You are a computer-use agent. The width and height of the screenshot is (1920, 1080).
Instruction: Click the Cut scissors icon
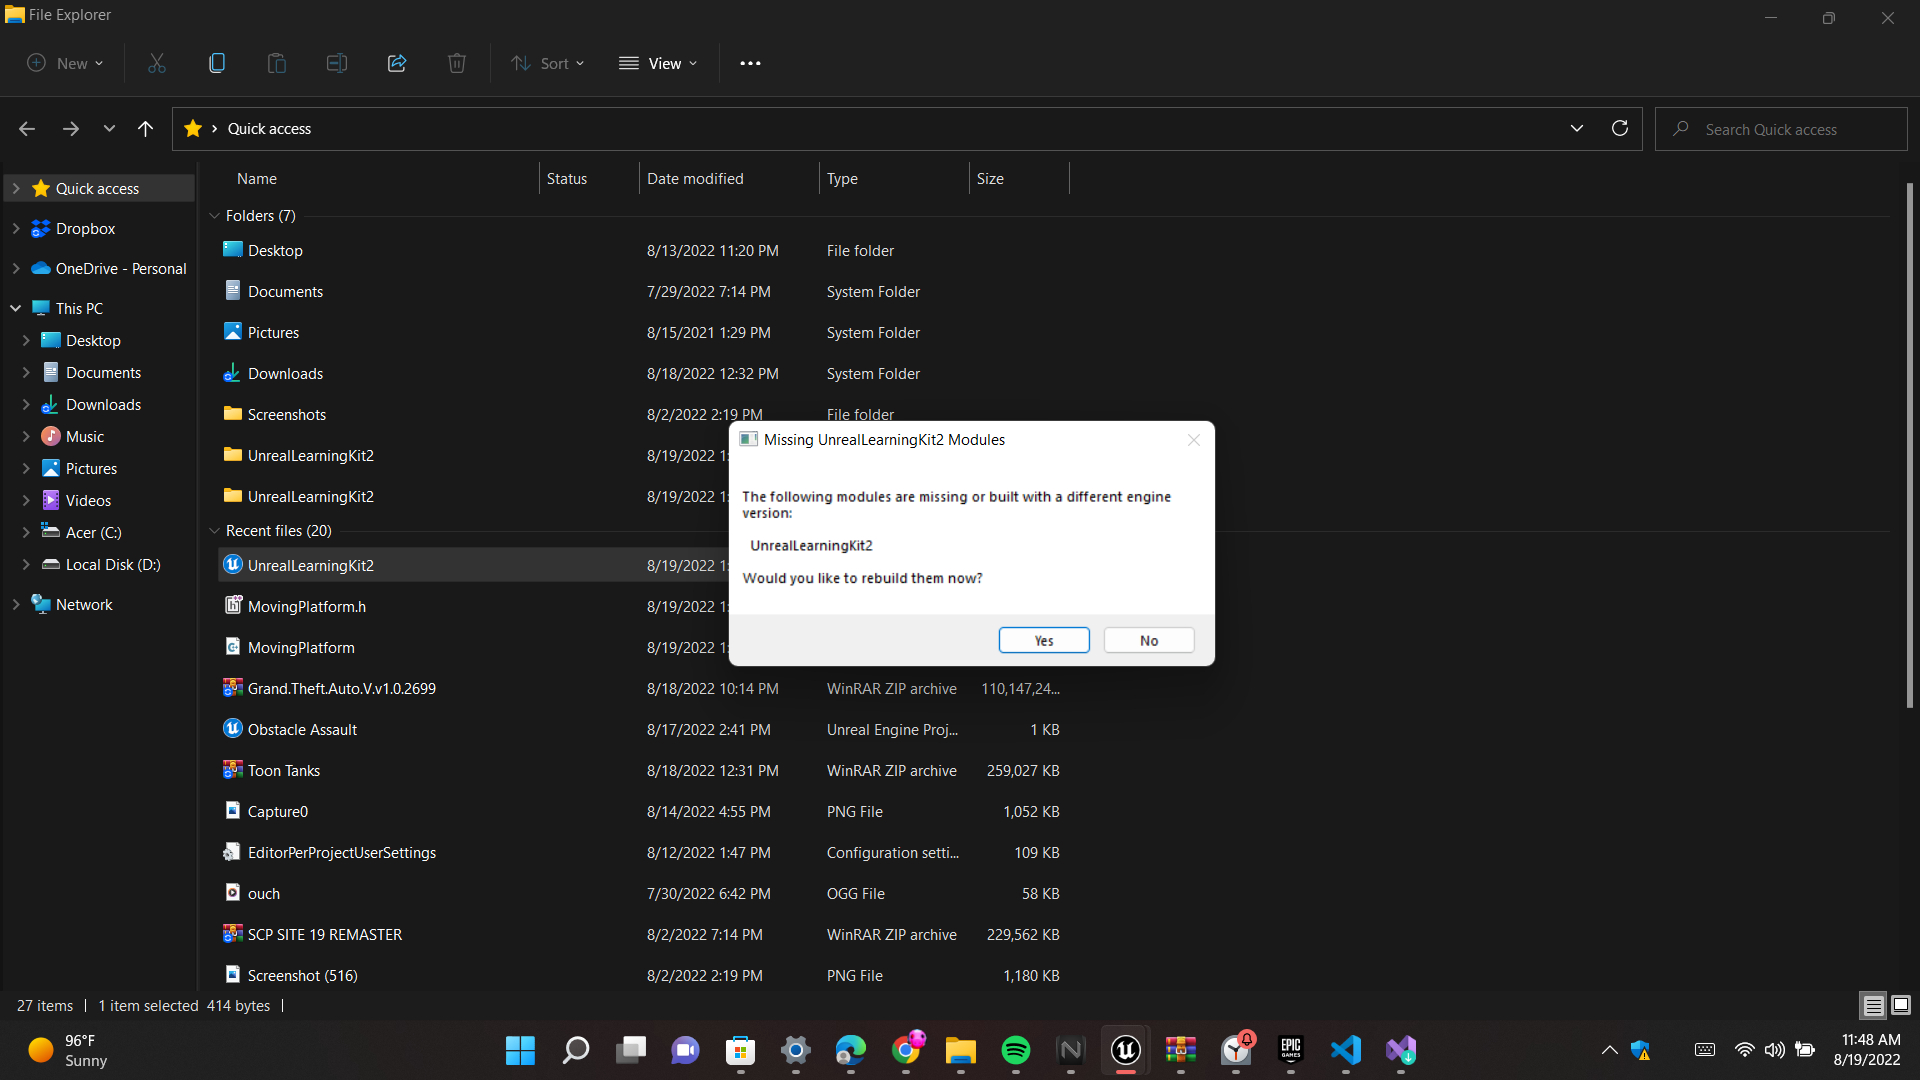157,63
